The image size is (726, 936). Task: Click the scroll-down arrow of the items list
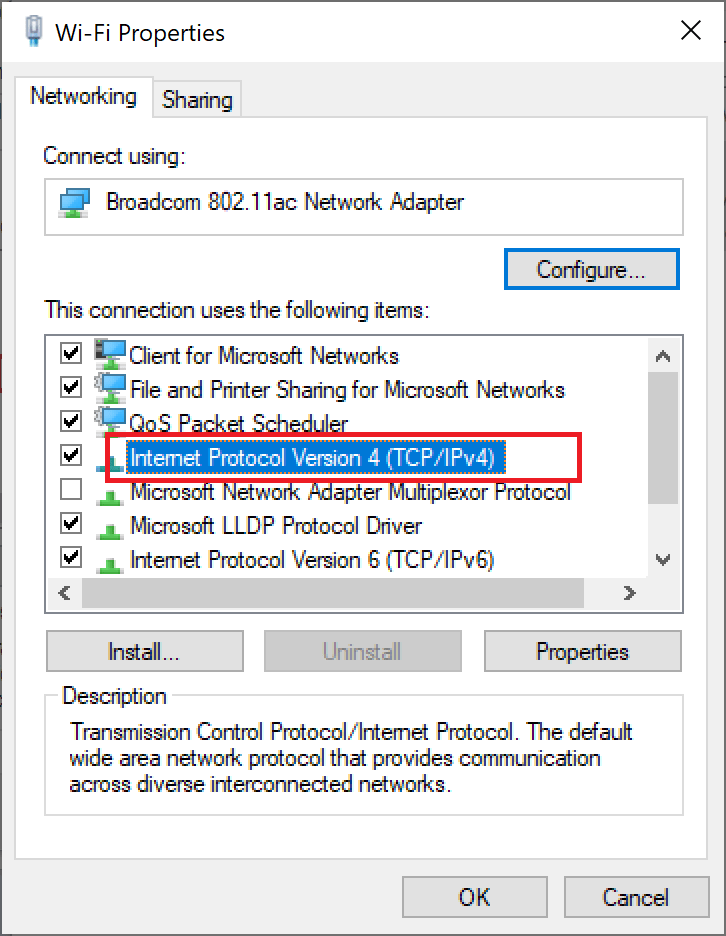coord(663,560)
